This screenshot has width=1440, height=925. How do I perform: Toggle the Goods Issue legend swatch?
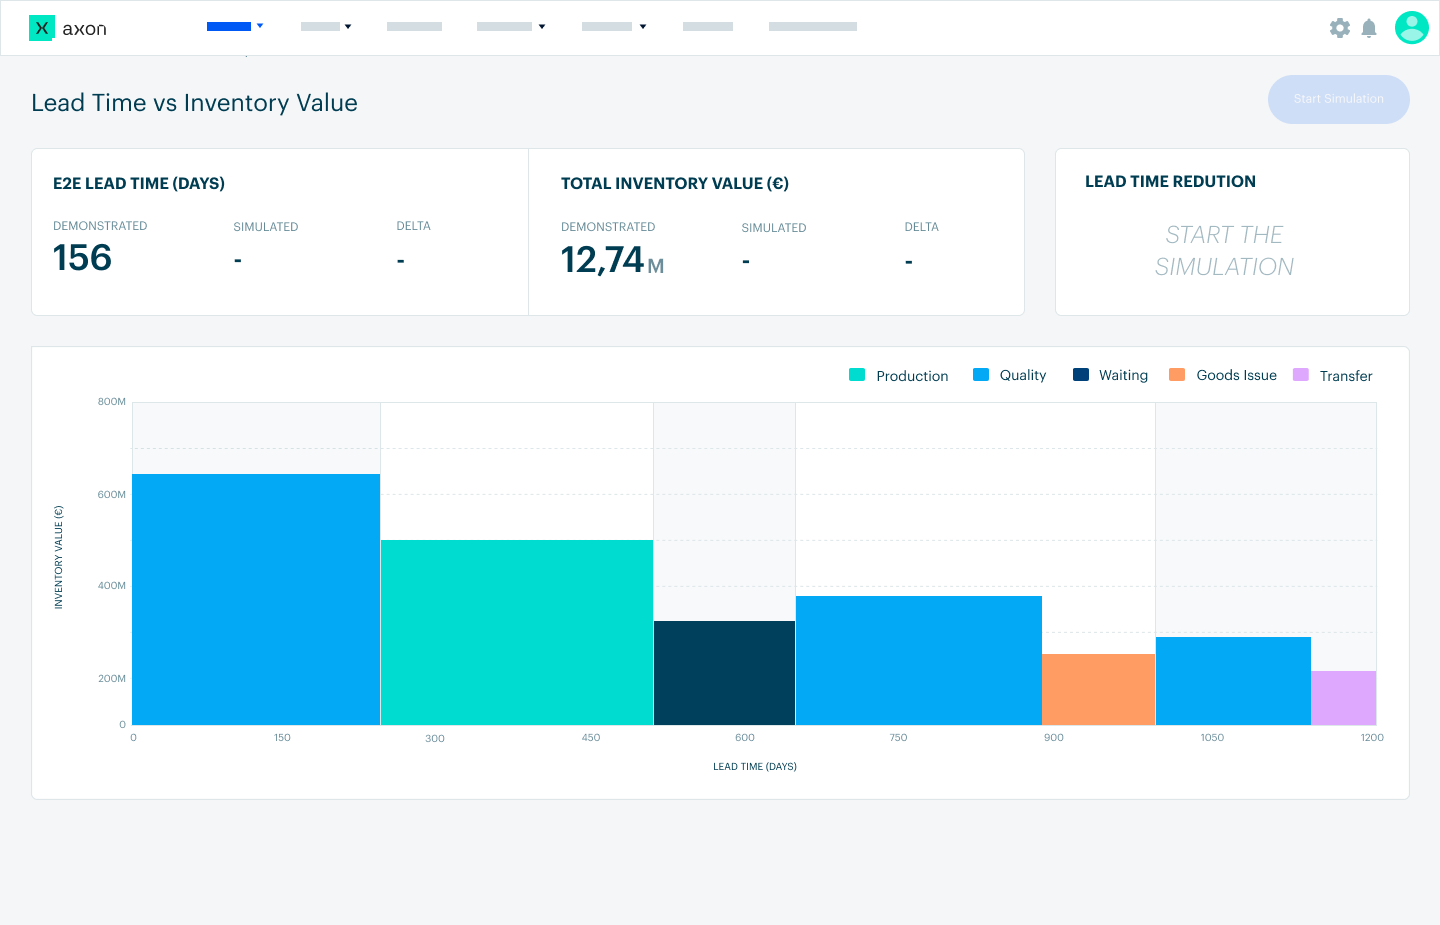1177,375
